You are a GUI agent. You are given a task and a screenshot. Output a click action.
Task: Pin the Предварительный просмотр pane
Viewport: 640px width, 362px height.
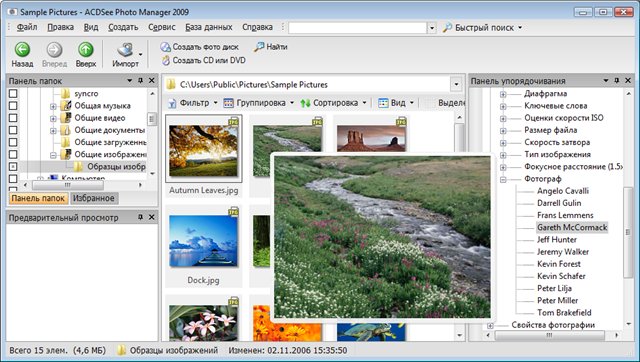tap(140, 217)
